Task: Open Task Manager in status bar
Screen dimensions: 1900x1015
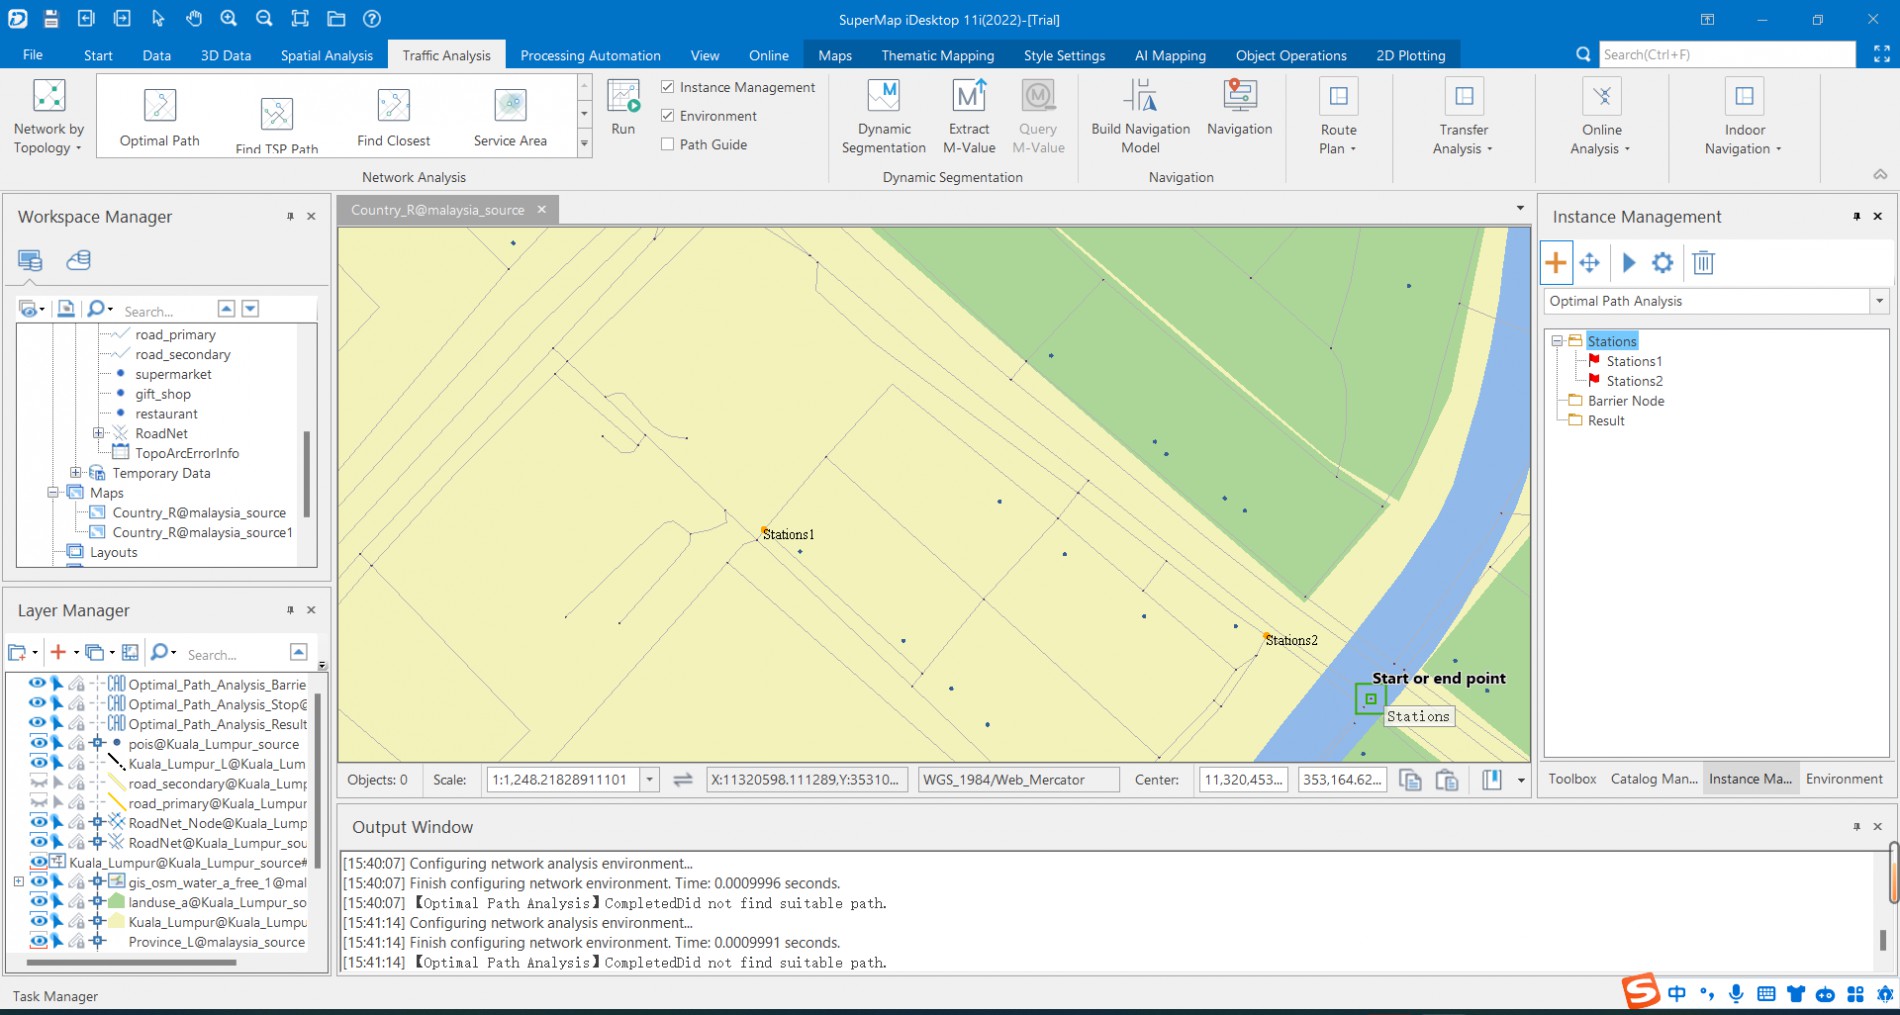Action: (x=55, y=996)
